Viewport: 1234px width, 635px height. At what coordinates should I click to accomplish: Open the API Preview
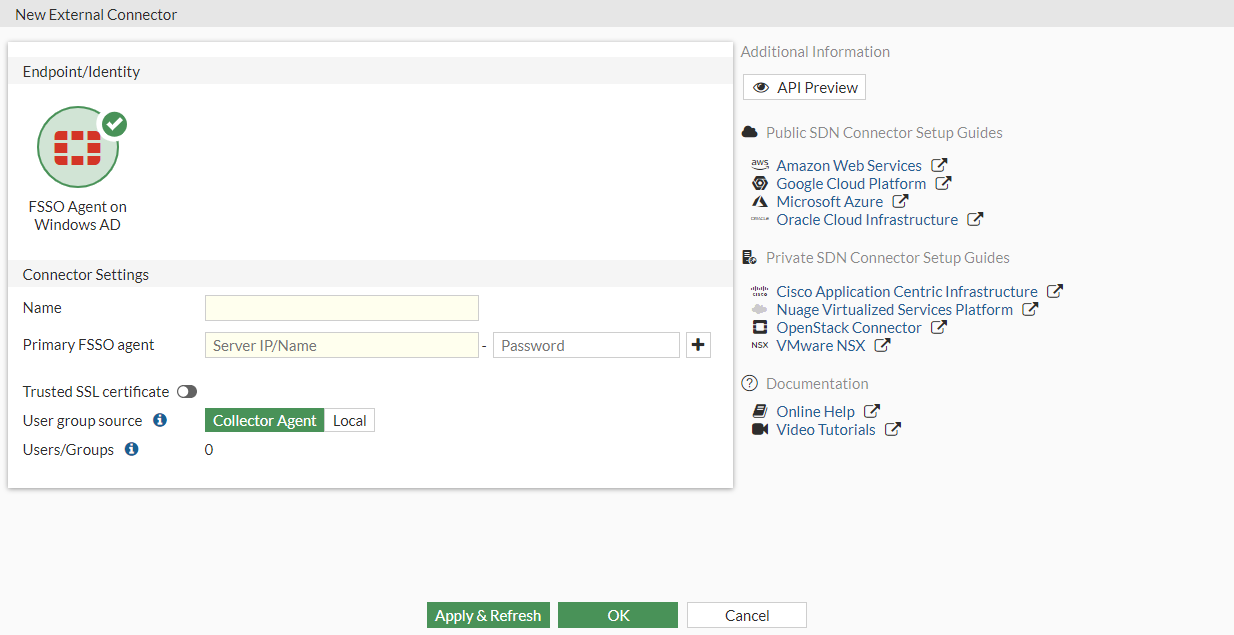[x=804, y=87]
